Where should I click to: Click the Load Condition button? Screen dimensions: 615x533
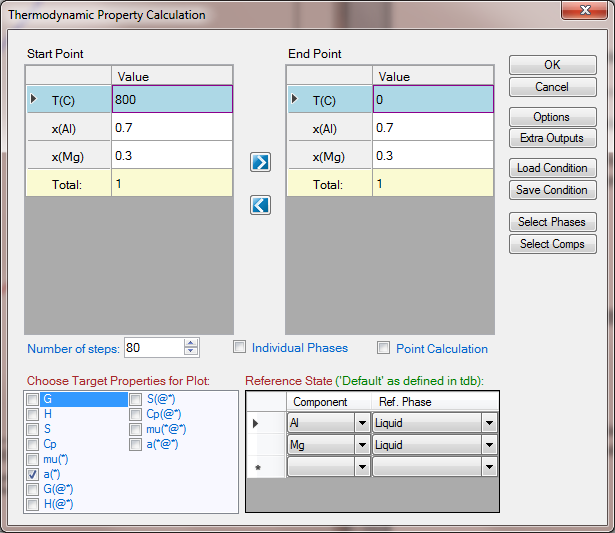[552, 168]
